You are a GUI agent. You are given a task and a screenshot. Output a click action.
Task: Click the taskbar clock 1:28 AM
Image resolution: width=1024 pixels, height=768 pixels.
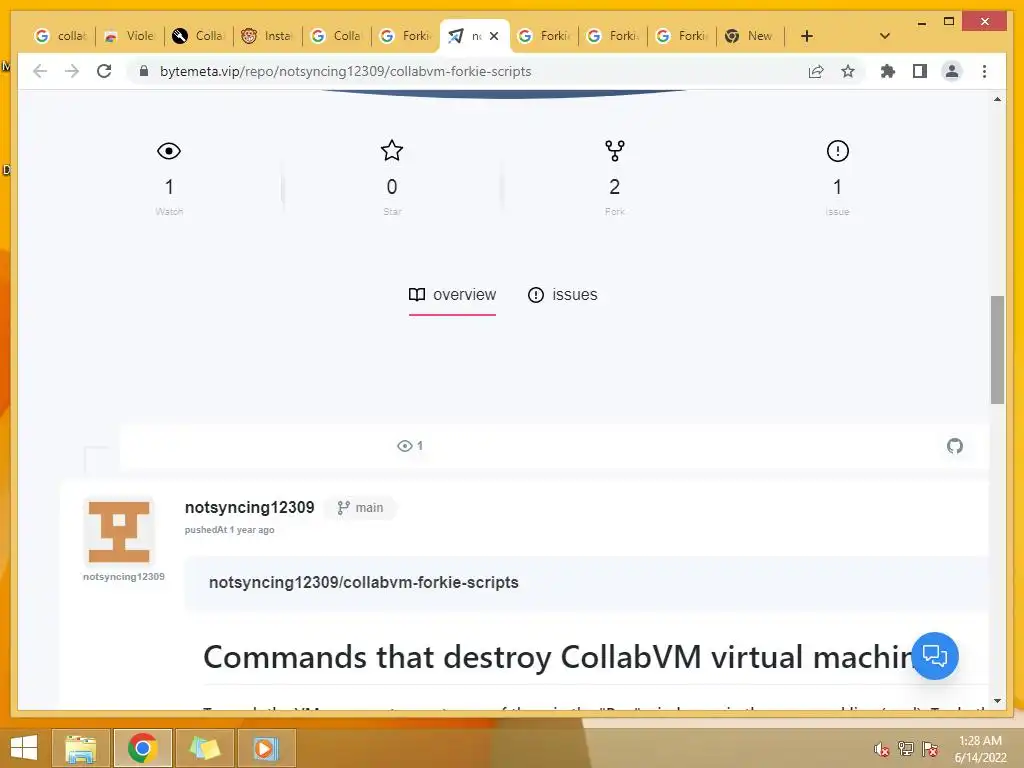point(980,749)
